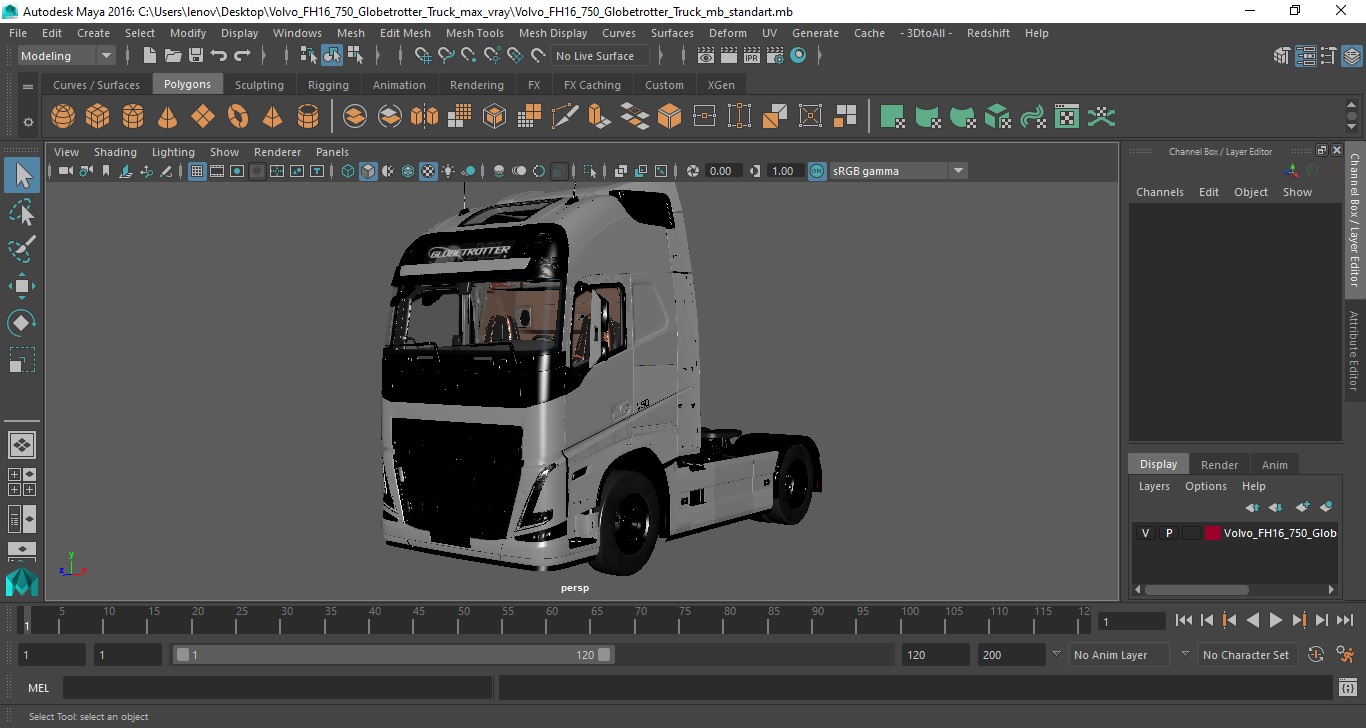Activate the Scale tool
The width and height of the screenshot is (1366, 728).
click(x=22, y=360)
